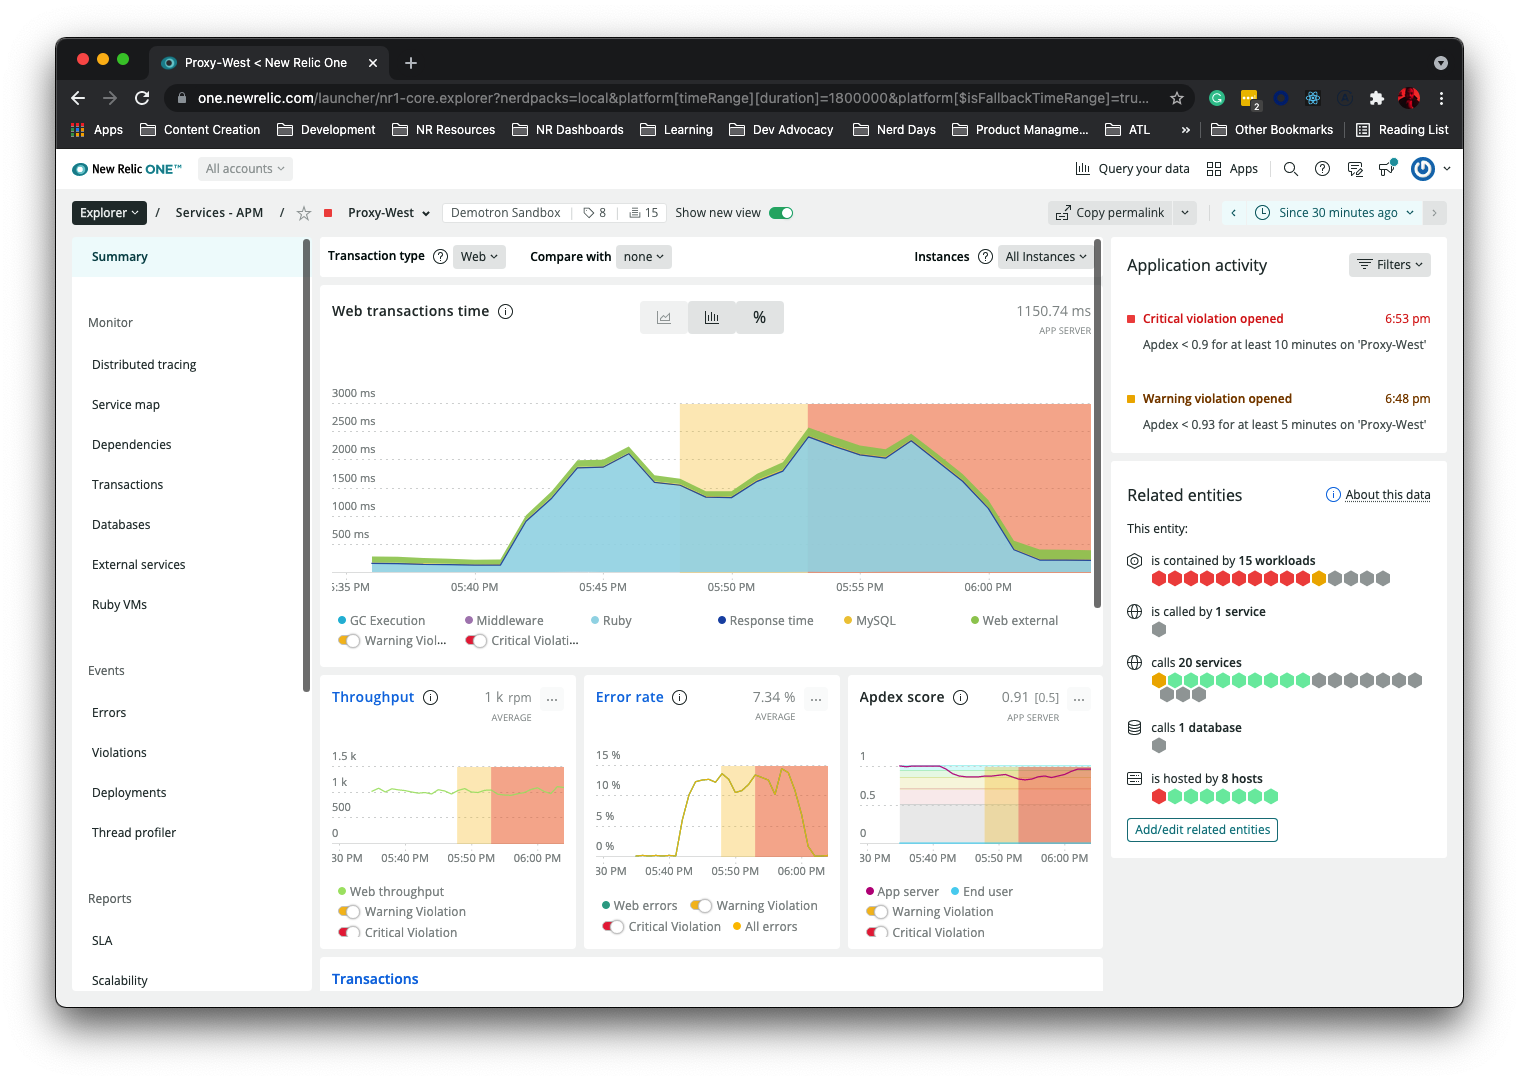Toggle the Show new view switch
This screenshot has width=1519, height=1081.
pos(781,213)
